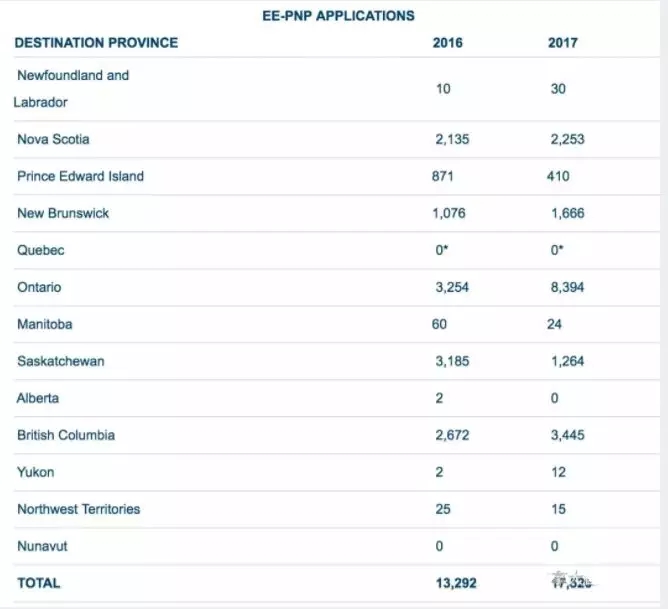668x609 pixels.
Task: Click Saskatchewan 2016 value 3,185
Action: coord(452,362)
